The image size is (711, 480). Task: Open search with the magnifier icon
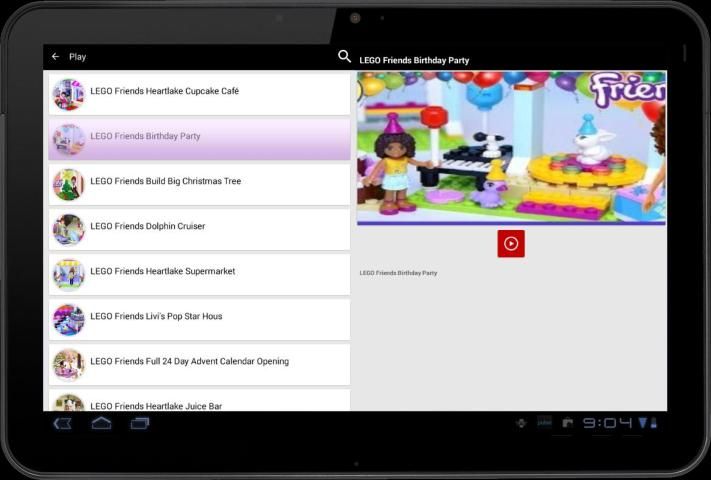[x=344, y=57]
